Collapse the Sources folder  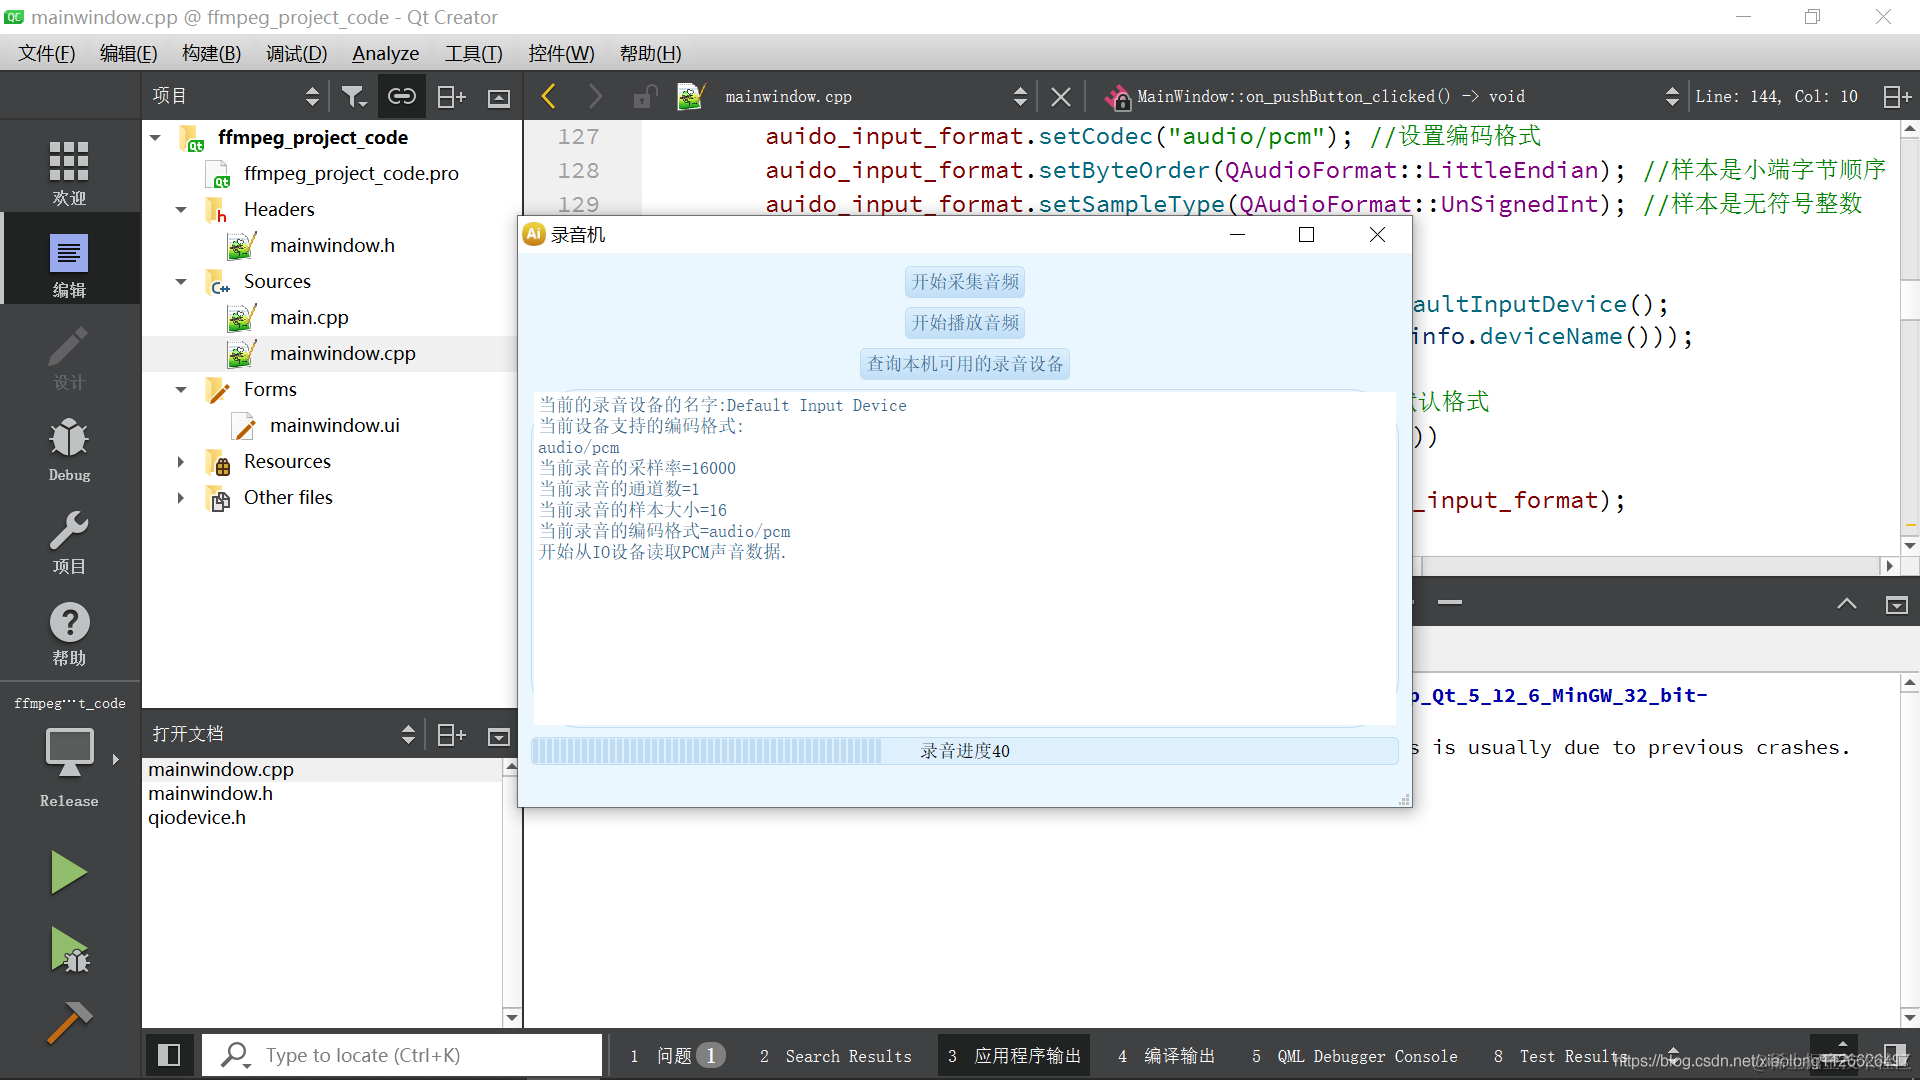coord(181,281)
